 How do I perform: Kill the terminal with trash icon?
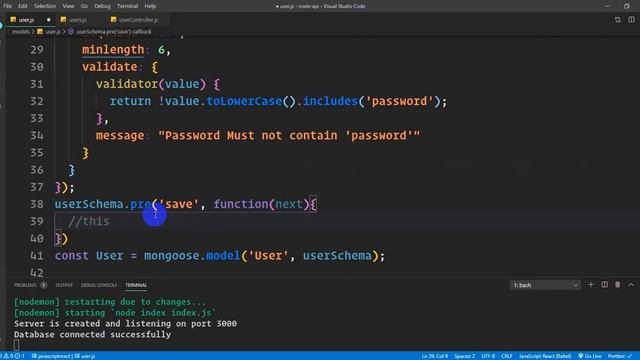(618, 284)
